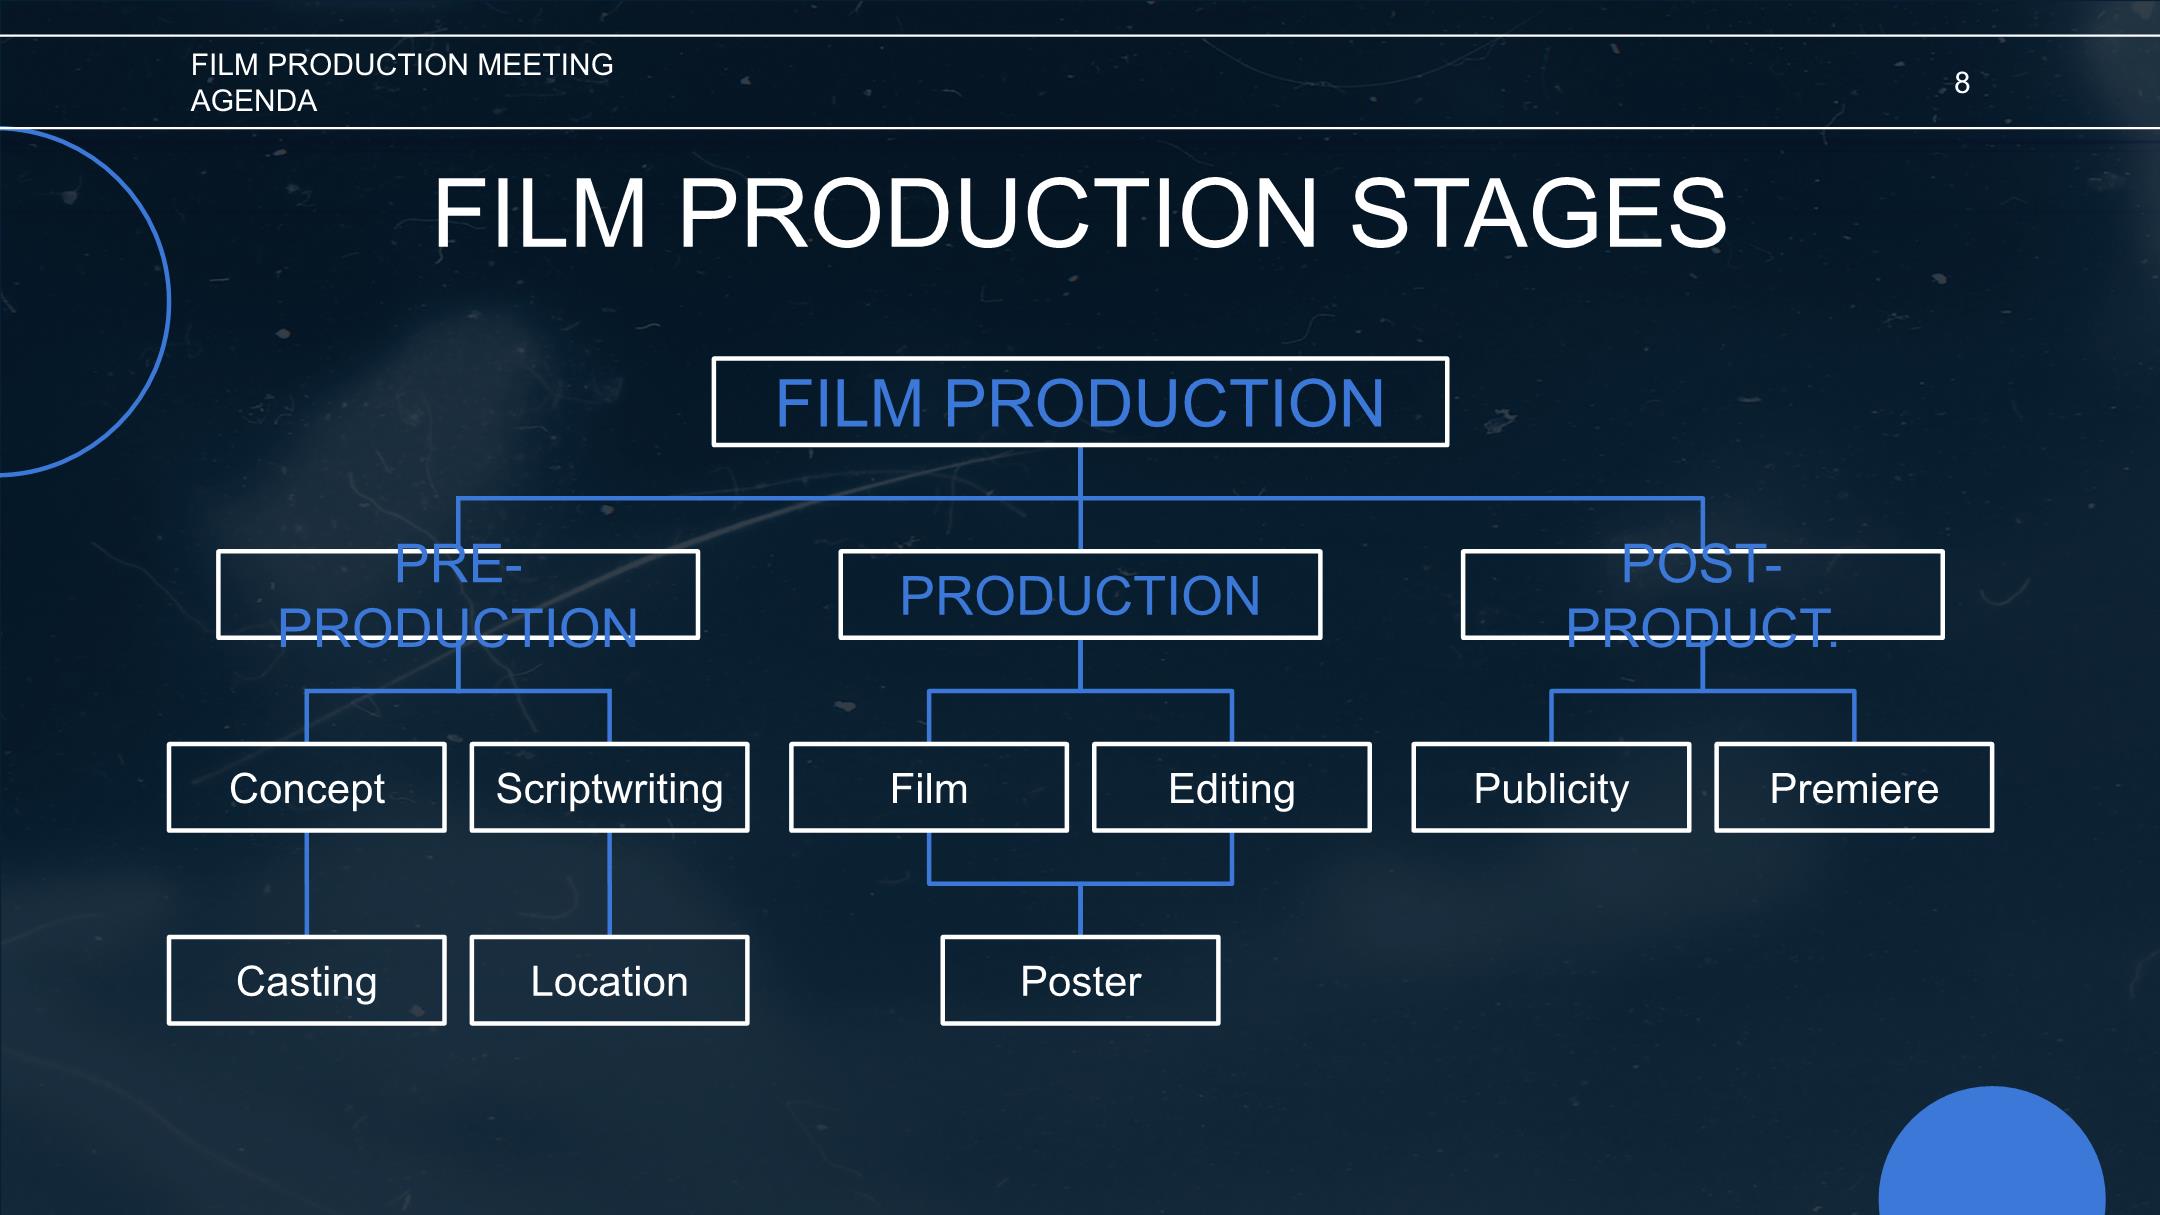Click the Editing box

click(x=1232, y=787)
